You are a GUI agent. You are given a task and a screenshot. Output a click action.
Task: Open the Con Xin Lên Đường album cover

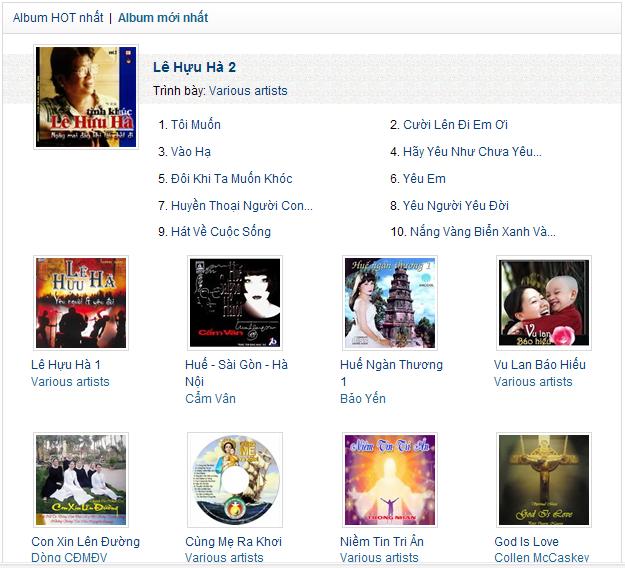click(x=81, y=480)
